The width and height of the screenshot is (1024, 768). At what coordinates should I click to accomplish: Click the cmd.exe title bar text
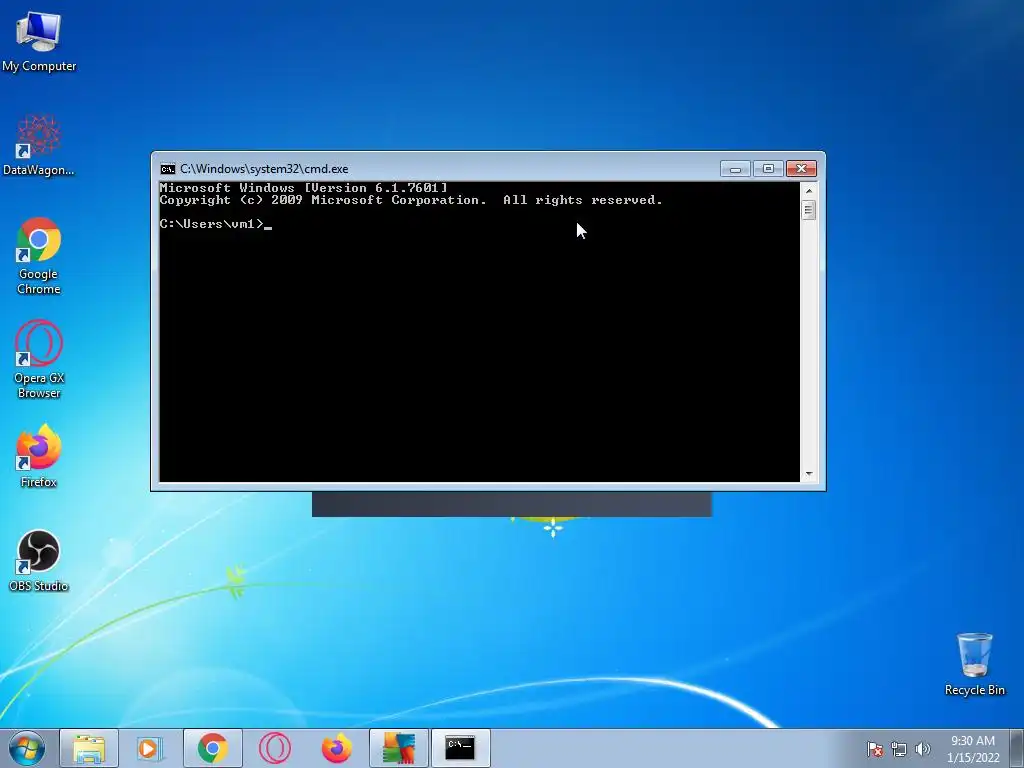pos(264,169)
